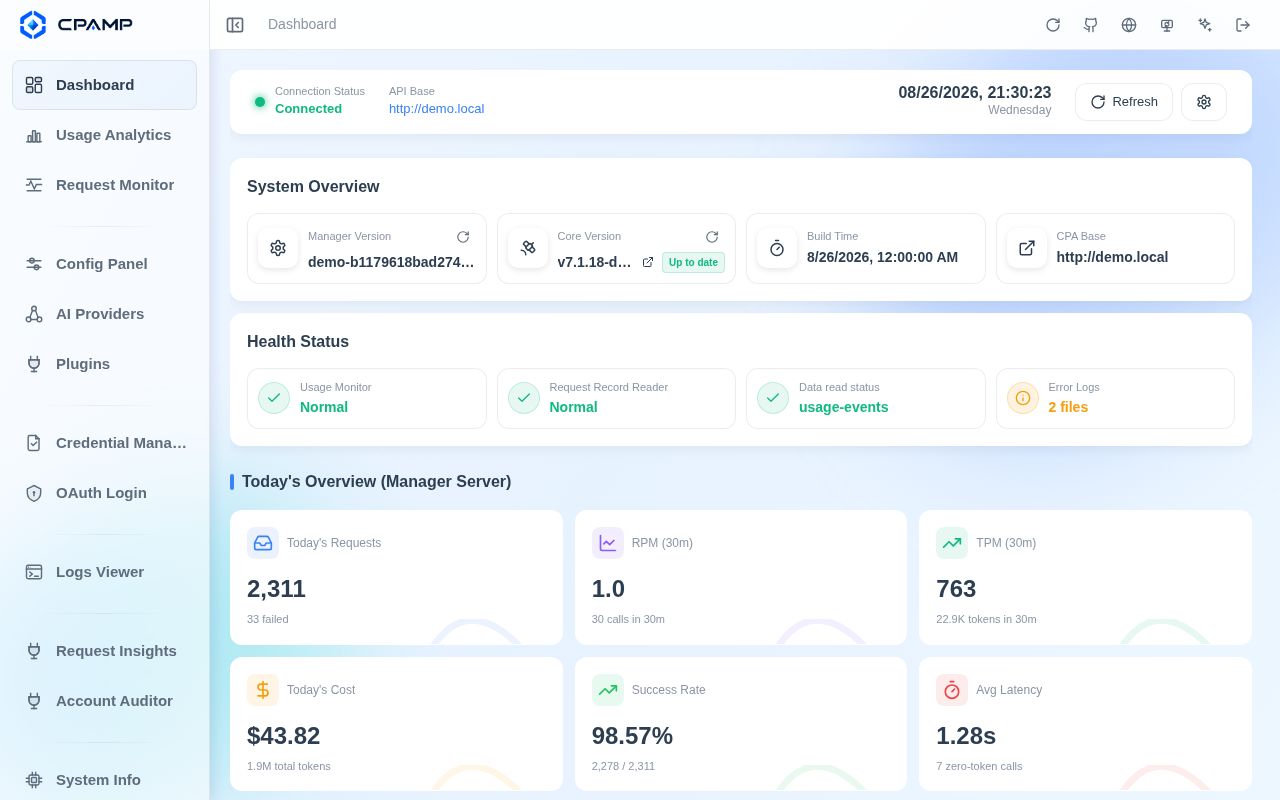1280x800 pixels.
Task: Go to OAuth Login
Action: pos(104,493)
